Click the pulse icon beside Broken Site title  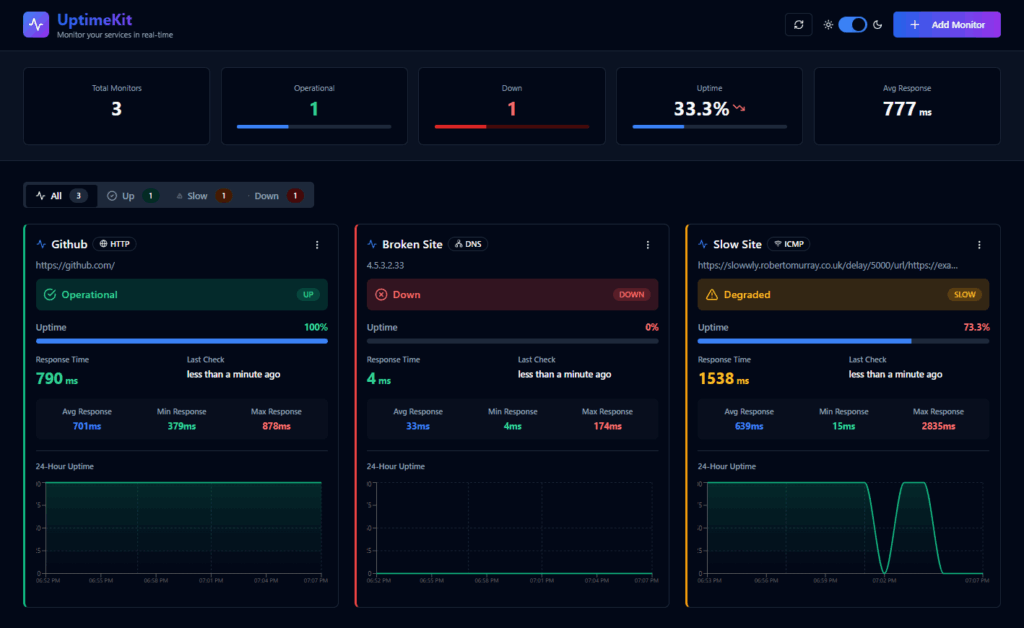(372, 244)
